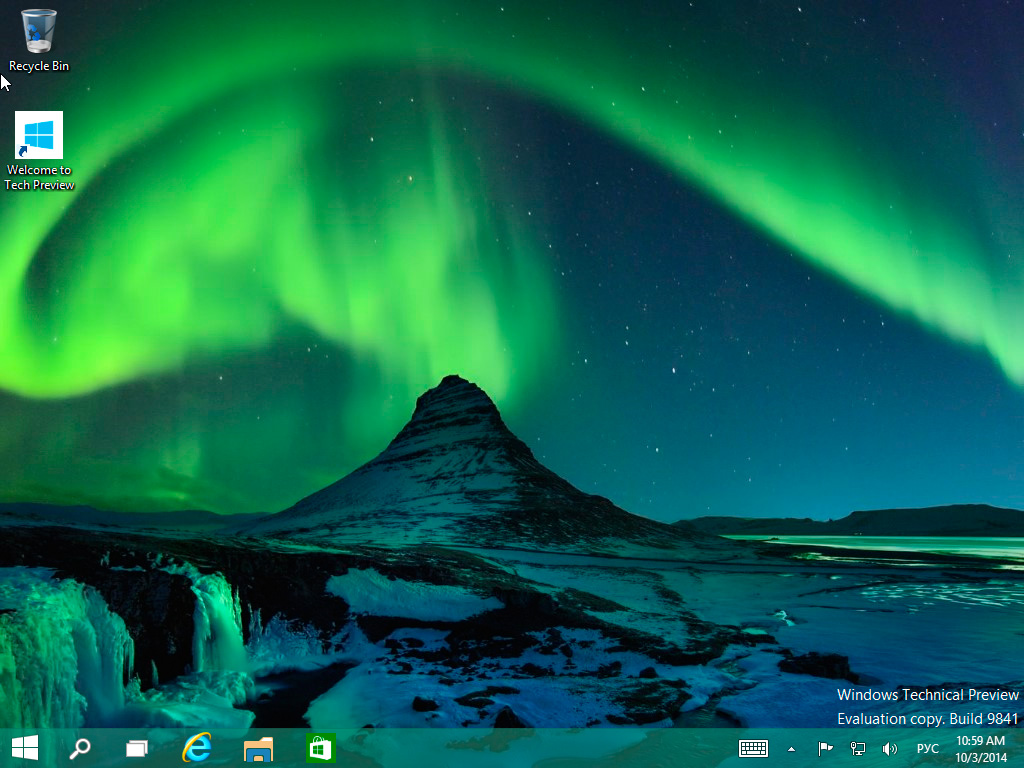1024x768 pixels.
Task: Open the volume speaker control
Action: tap(889, 748)
